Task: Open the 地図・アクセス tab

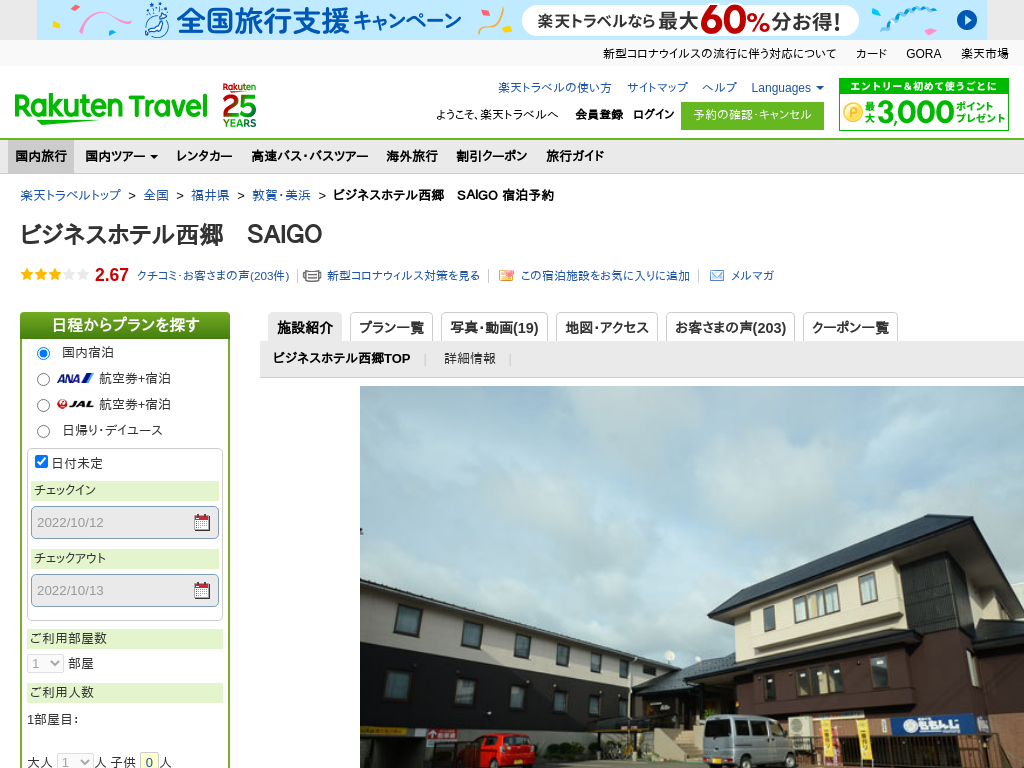Action: [607, 327]
